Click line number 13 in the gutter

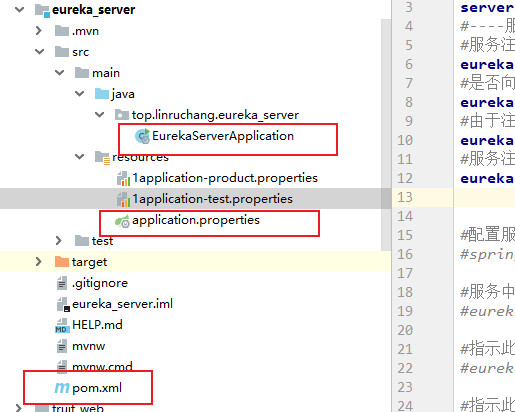405,197
